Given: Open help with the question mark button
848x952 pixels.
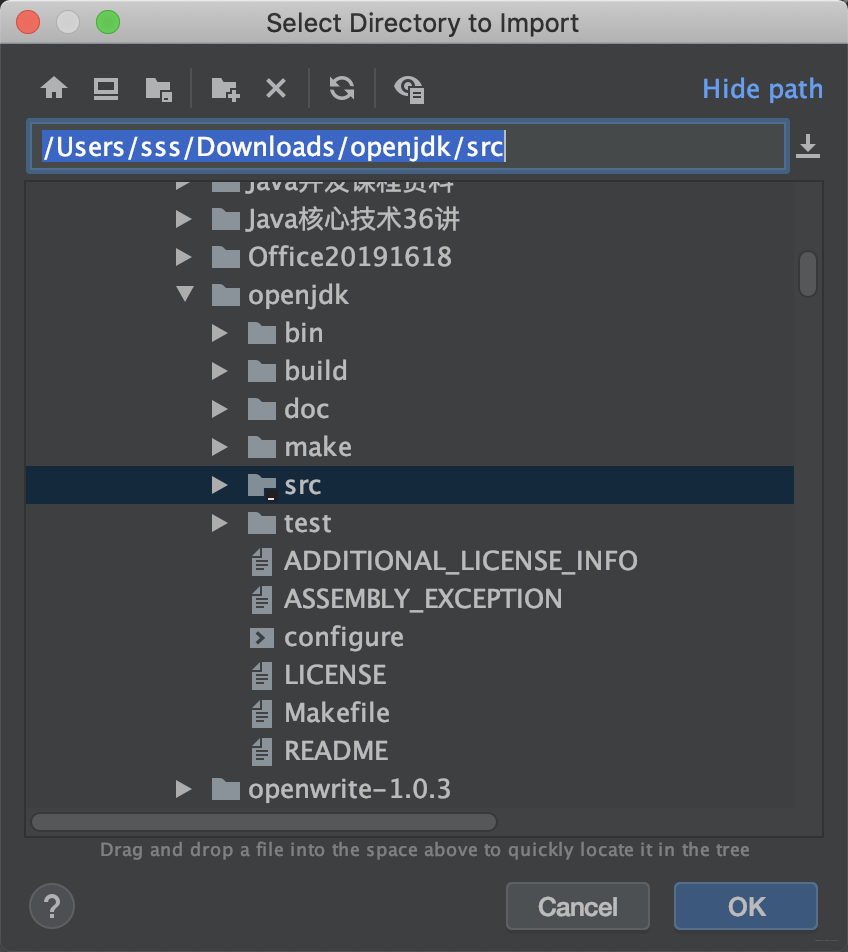Looking at the screenshot, I should (52, 906).
